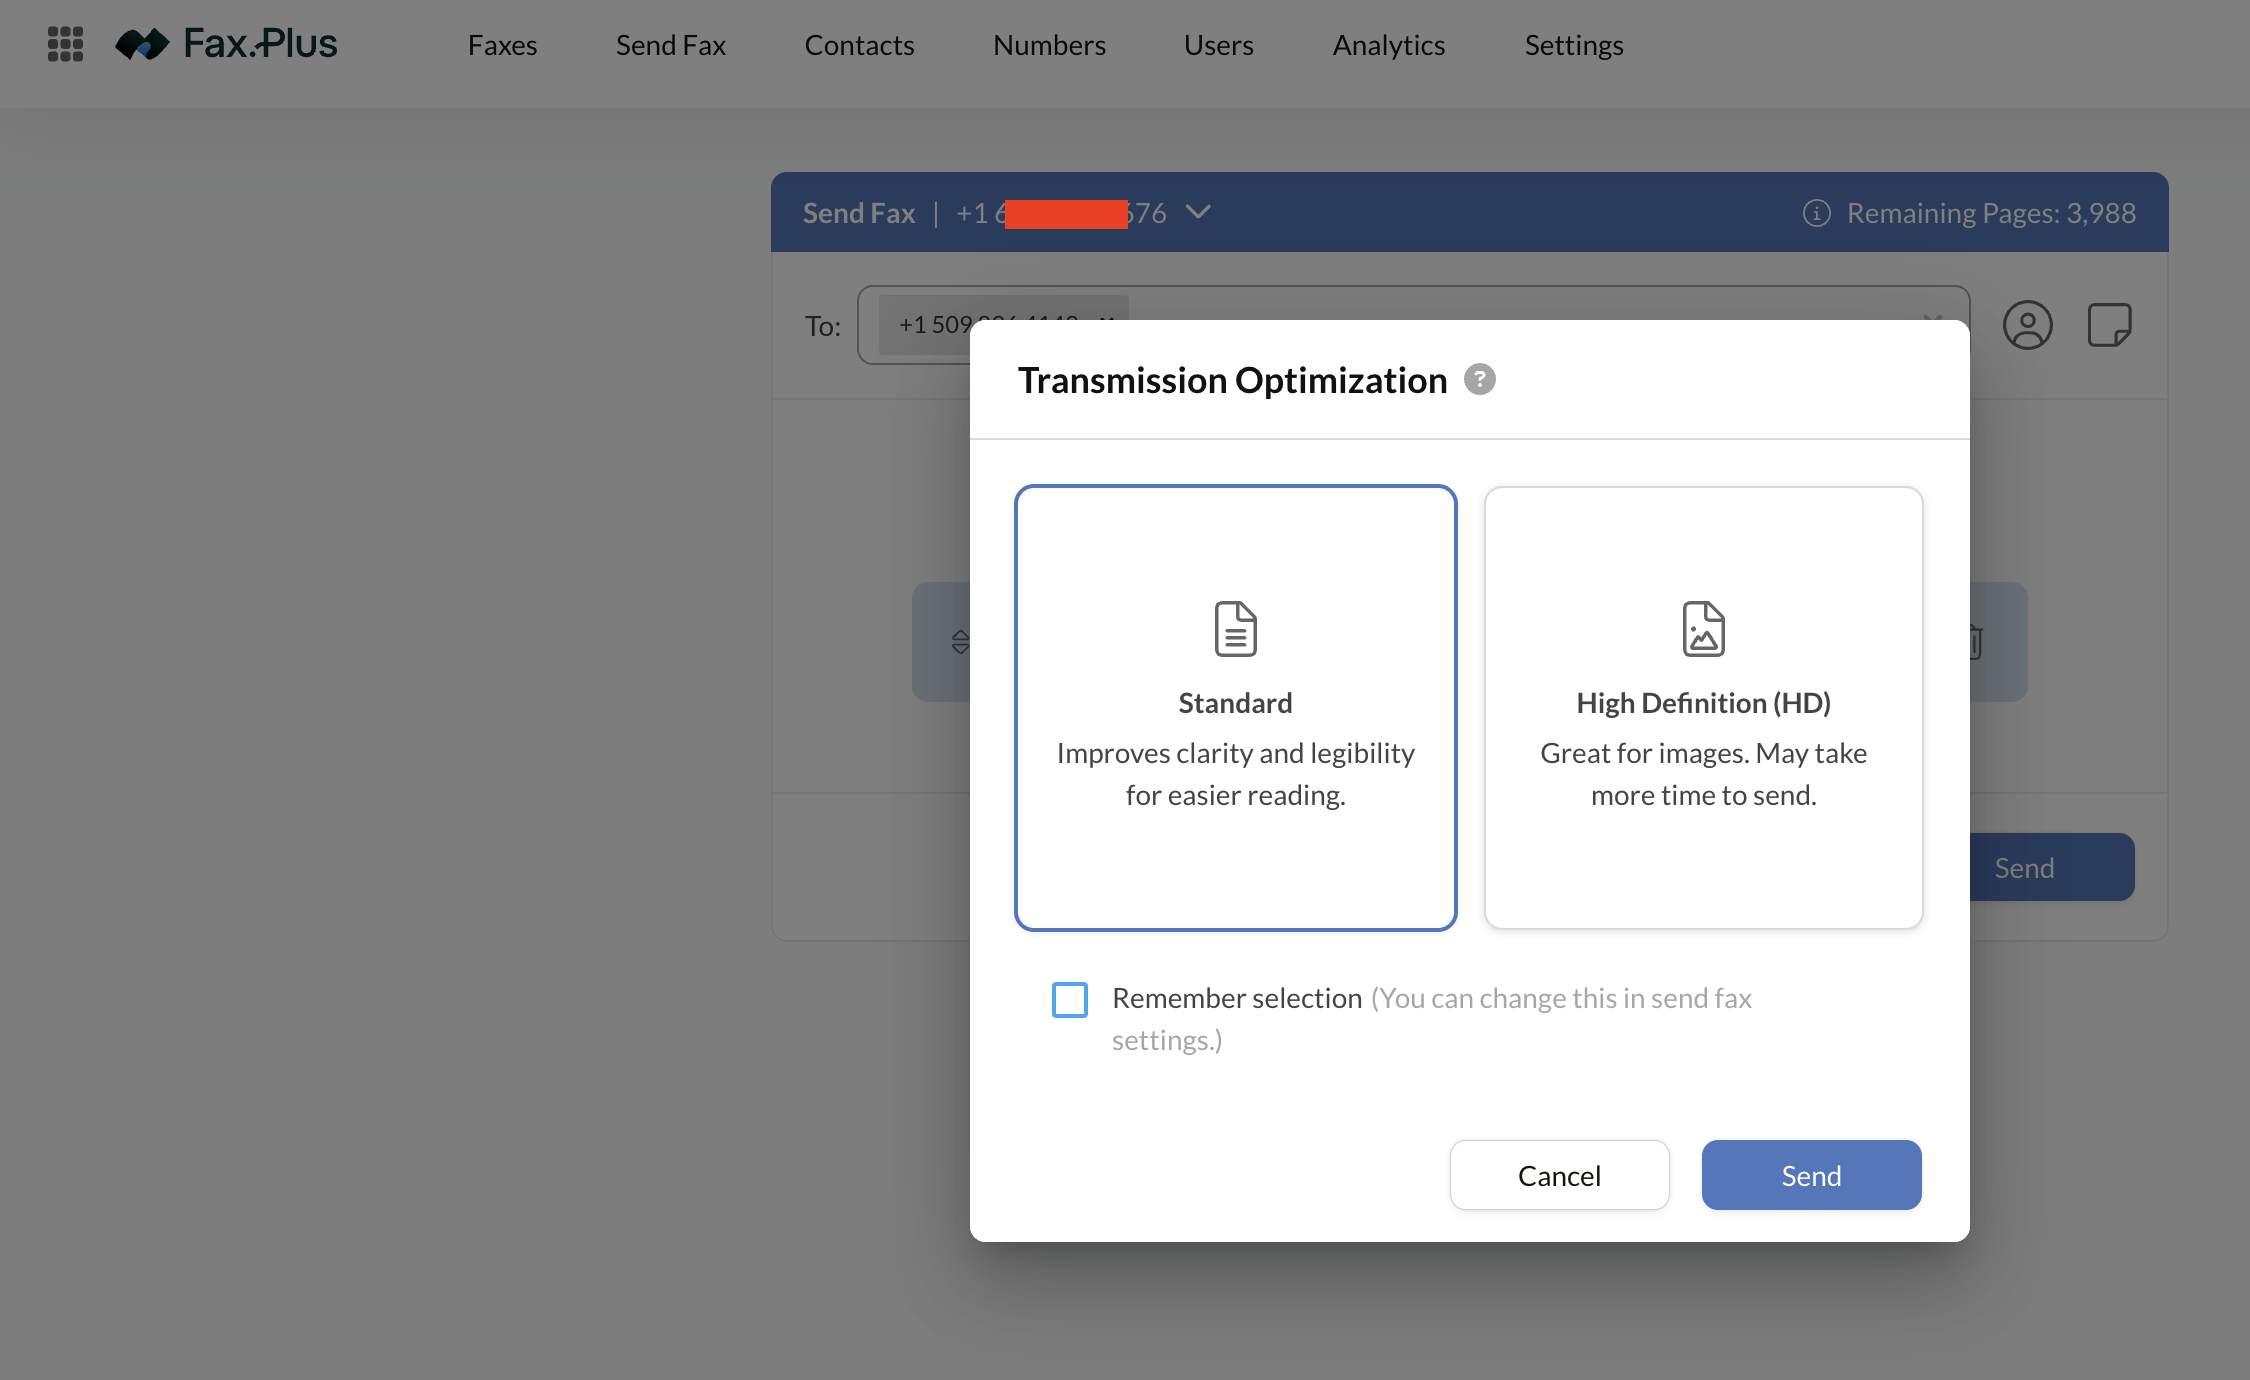The height and width of the screenshot is (1380, 2250).
Task: View the Analytics page
Action: coord(1388,45)
